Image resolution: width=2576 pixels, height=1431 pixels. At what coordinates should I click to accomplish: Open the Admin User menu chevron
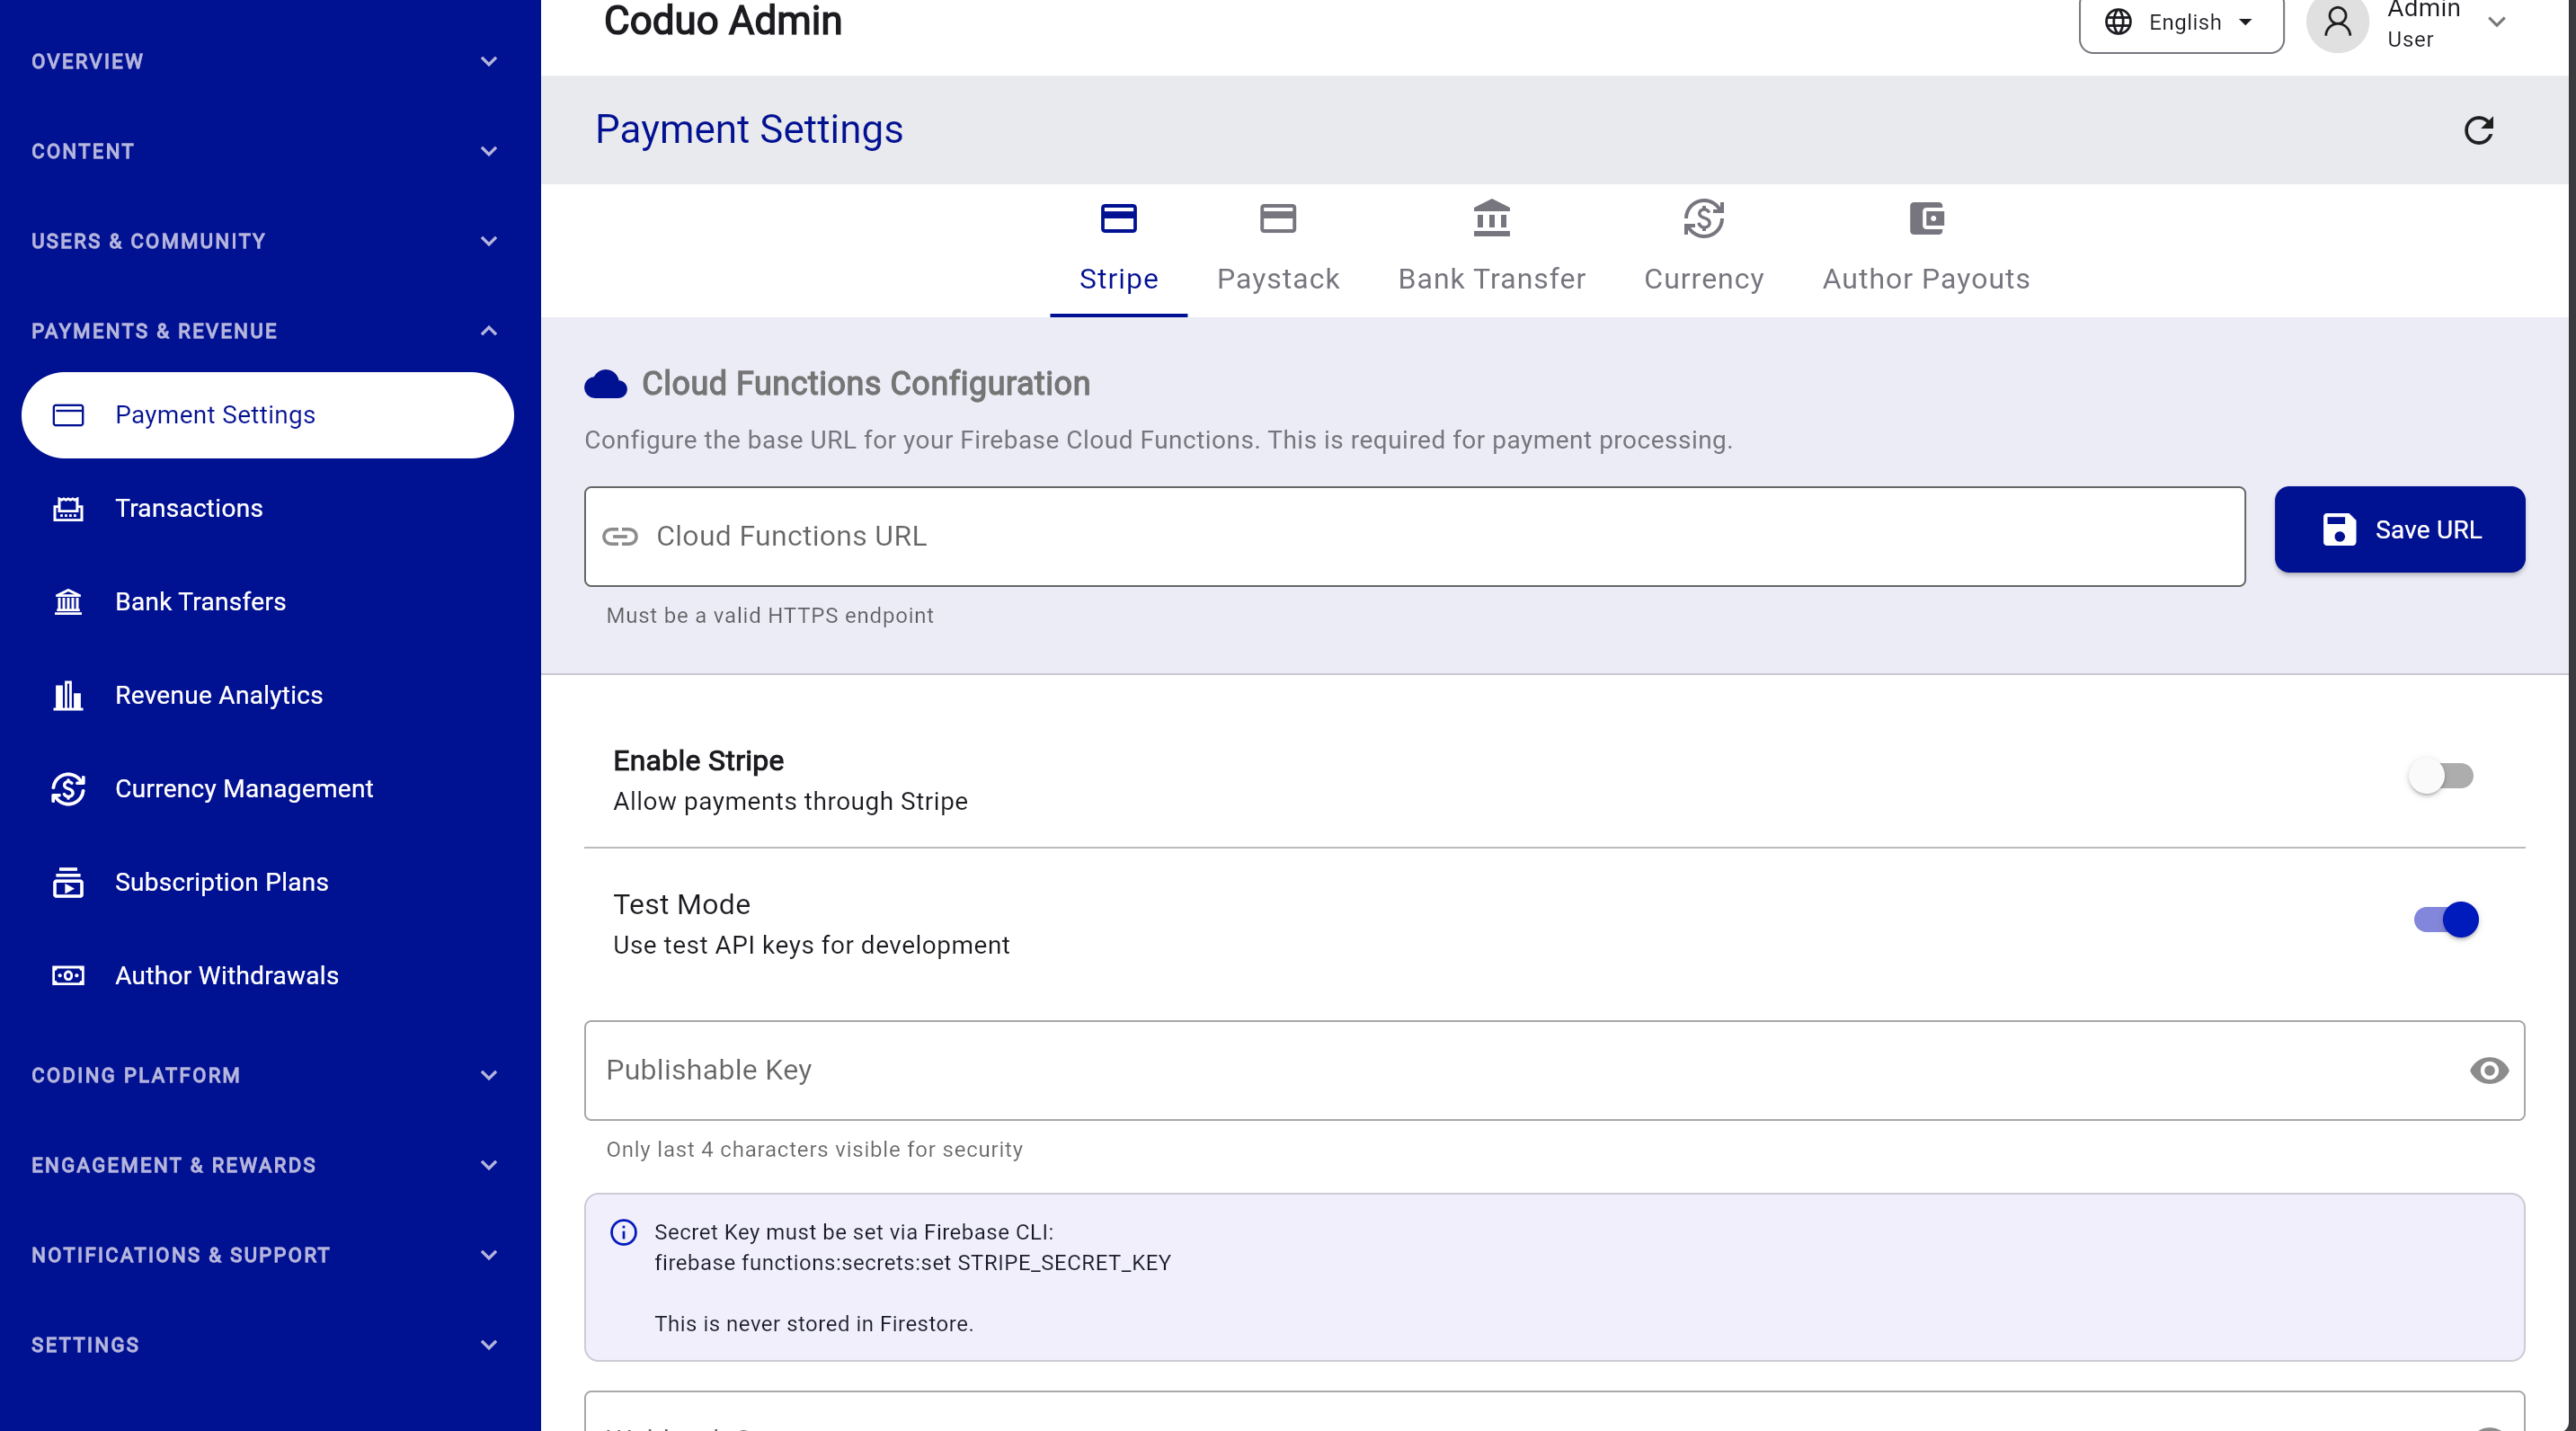[x=2497, y=22]
